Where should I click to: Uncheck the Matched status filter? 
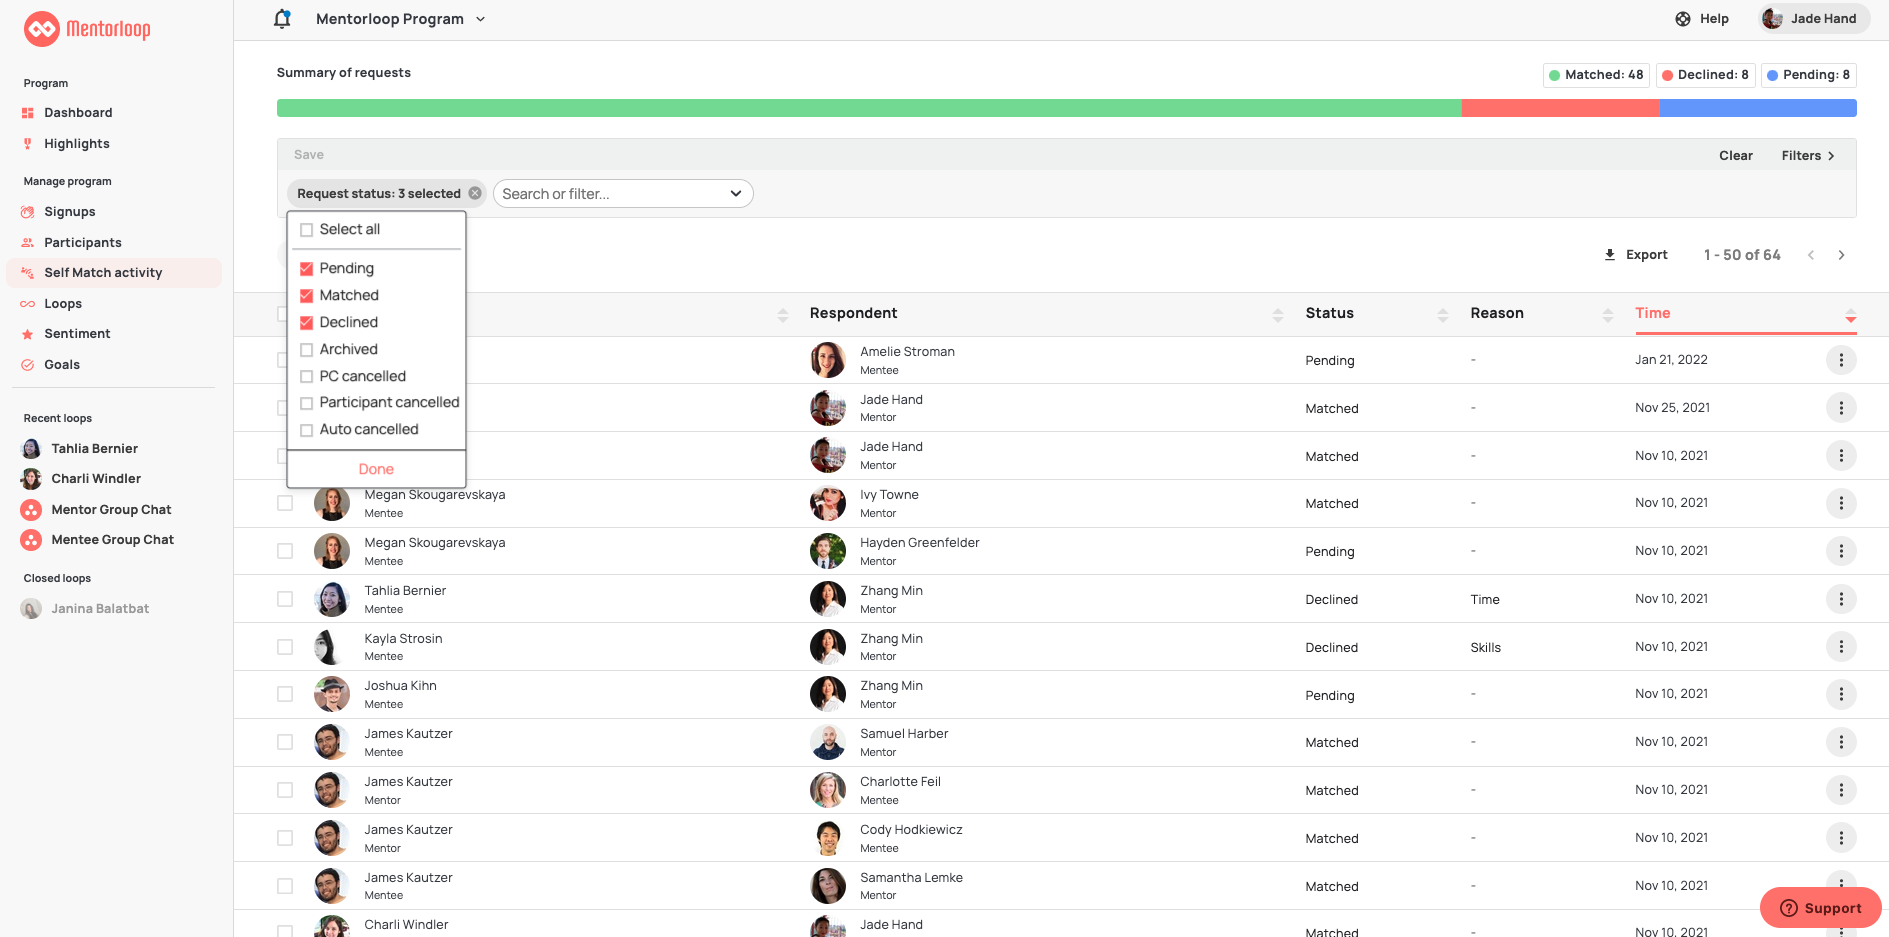307,296
